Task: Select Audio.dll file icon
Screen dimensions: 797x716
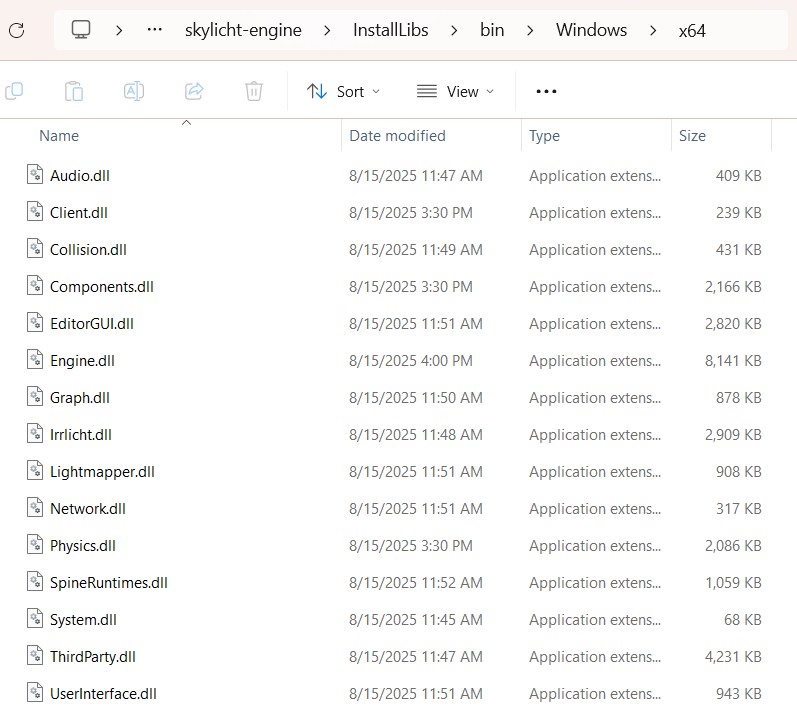Action: pyautogui.click(x=35, y=175)
